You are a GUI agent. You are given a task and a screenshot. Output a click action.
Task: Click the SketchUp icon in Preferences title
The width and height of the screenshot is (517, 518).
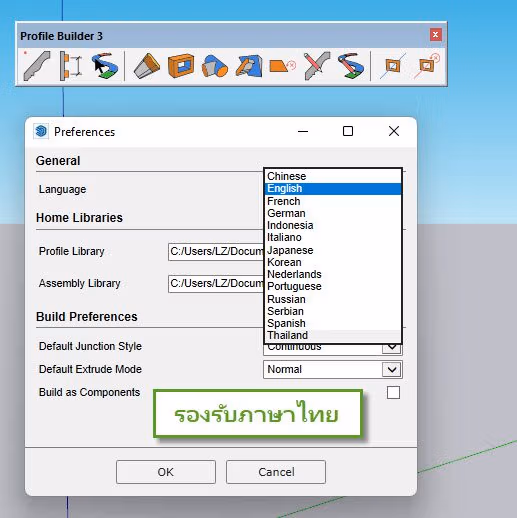(41, 131)
